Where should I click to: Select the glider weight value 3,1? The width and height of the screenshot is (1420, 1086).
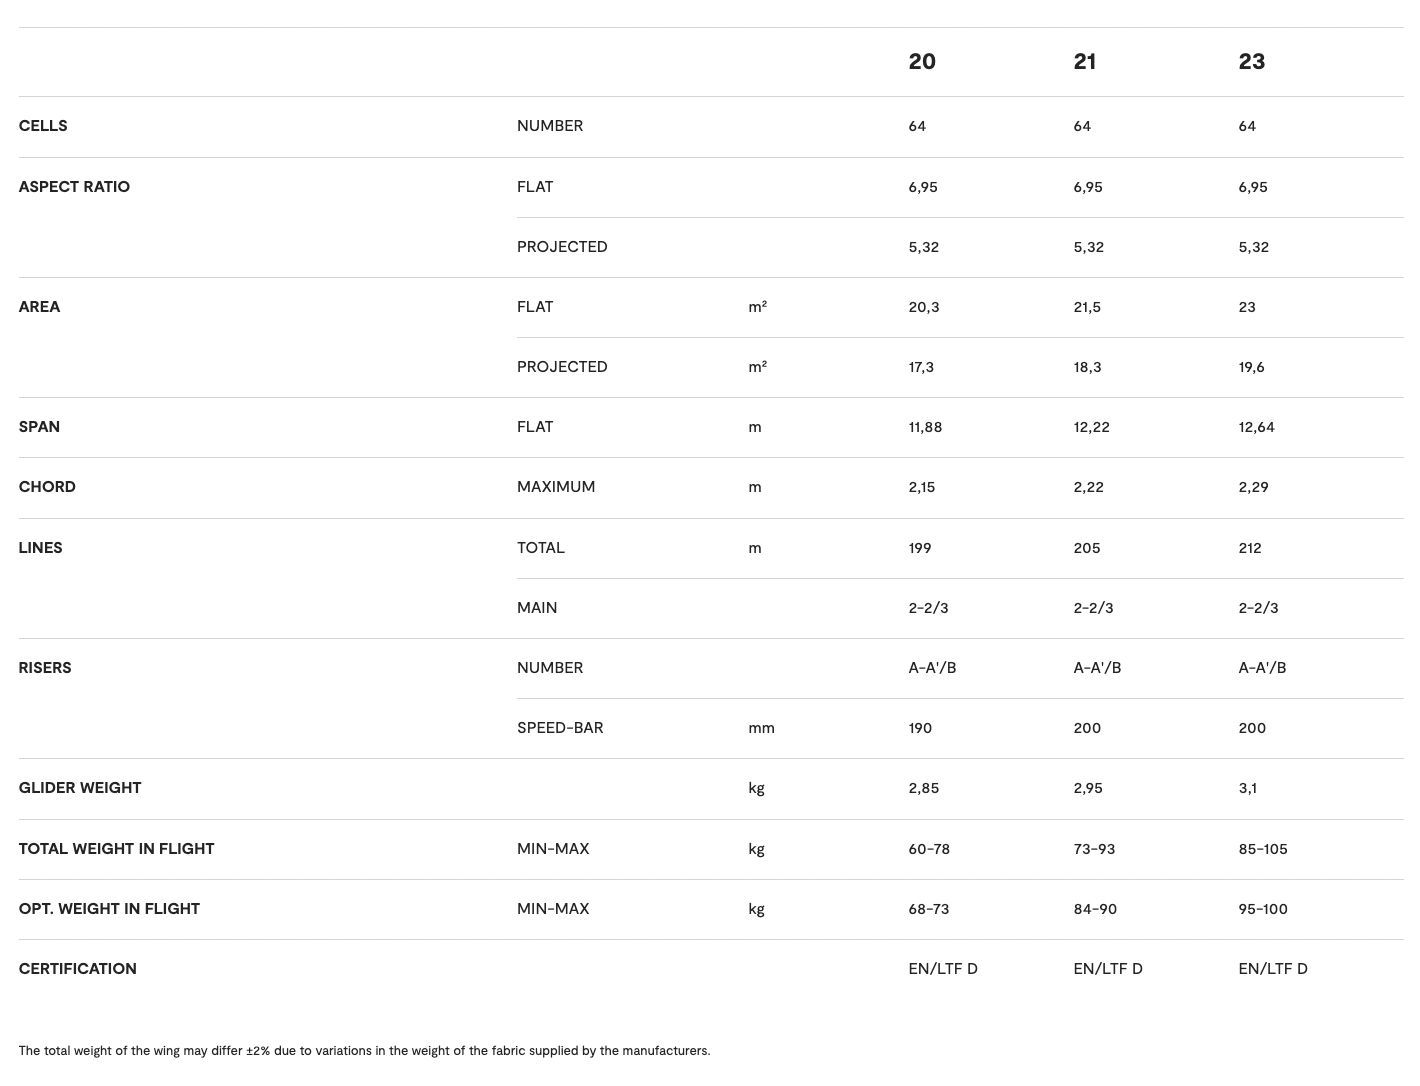pyautogui.click(x=1247, y=788)
